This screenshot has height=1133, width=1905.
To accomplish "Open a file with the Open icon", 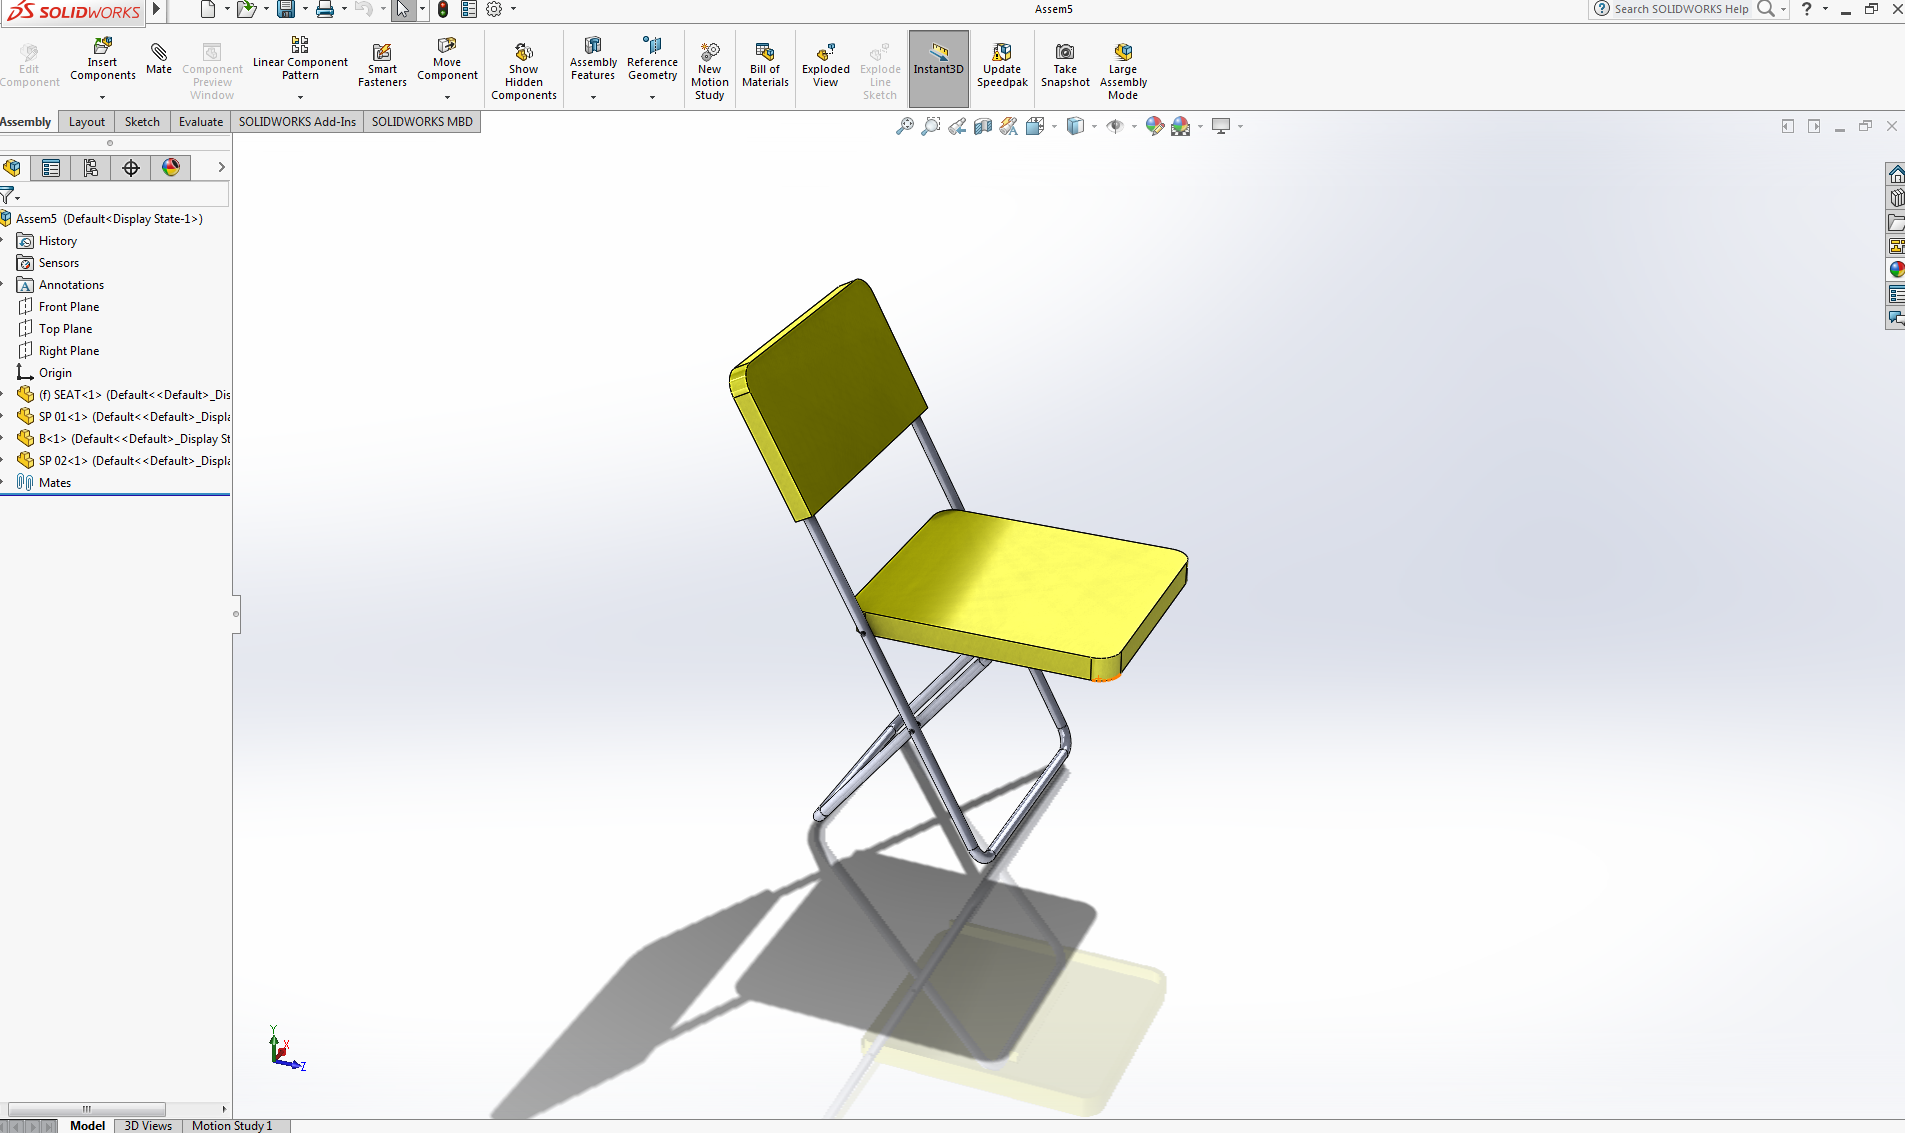I will coord(245,9).
